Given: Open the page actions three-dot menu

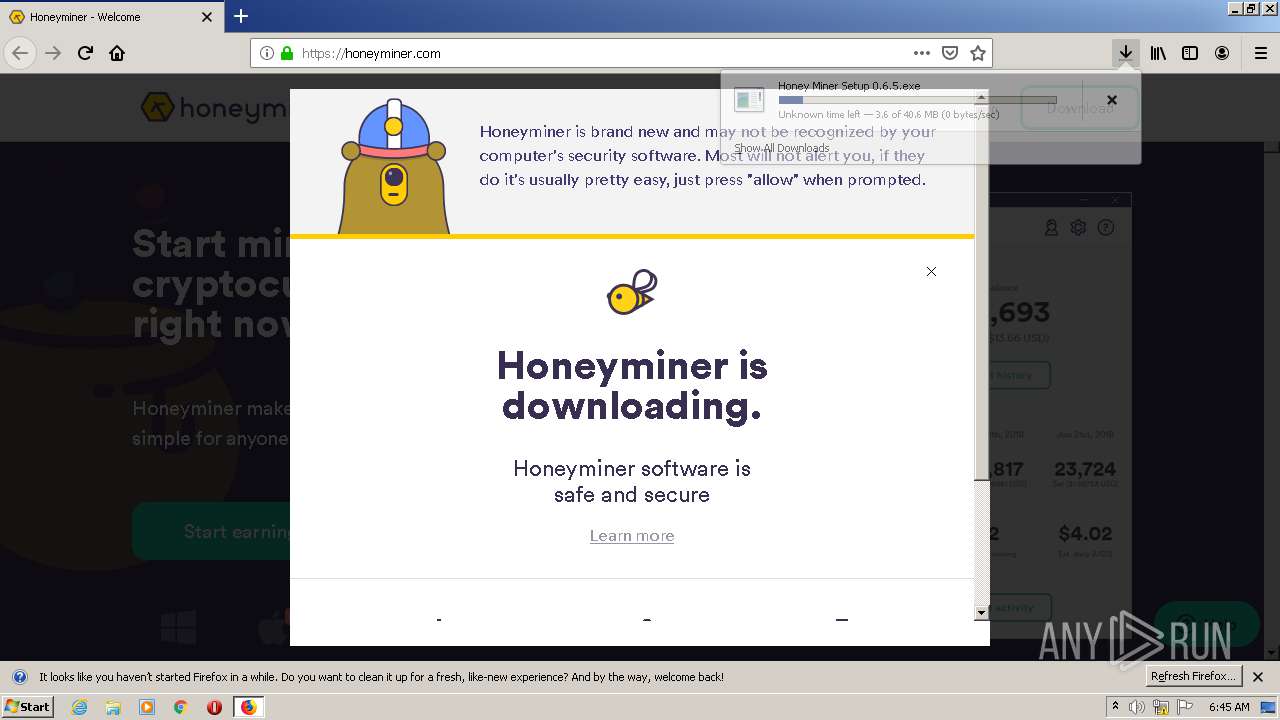Looking at the screenshot, I should coord(922,53).
